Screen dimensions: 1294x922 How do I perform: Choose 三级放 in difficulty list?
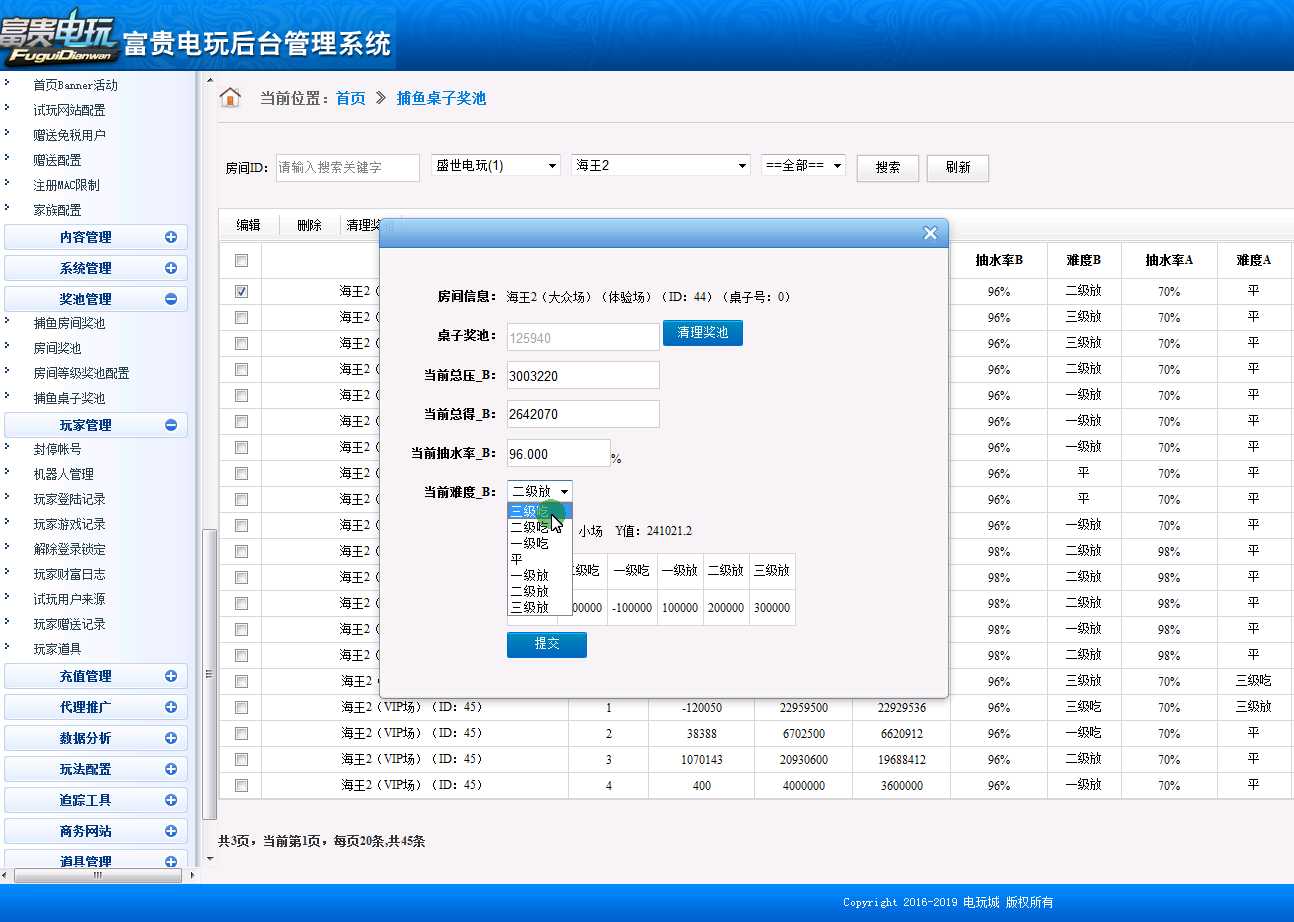pyautogui.click(x=540, y=607)
